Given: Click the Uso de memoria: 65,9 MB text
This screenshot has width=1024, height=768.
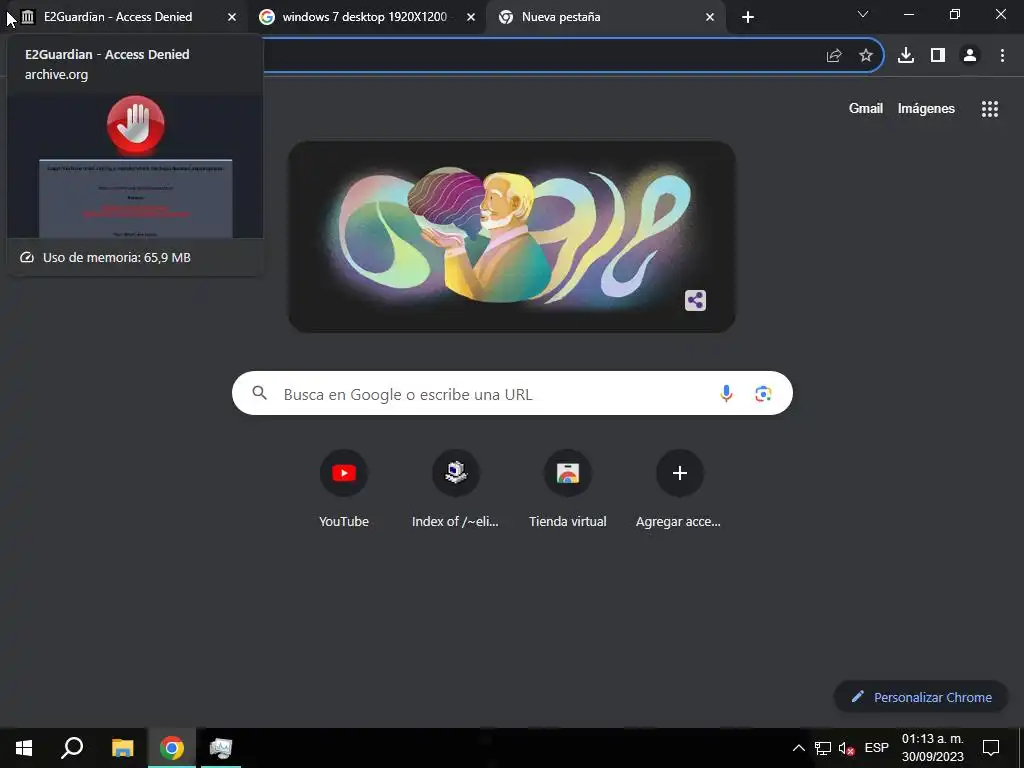Looking at the screenshot, I should (x=117, y=257).
